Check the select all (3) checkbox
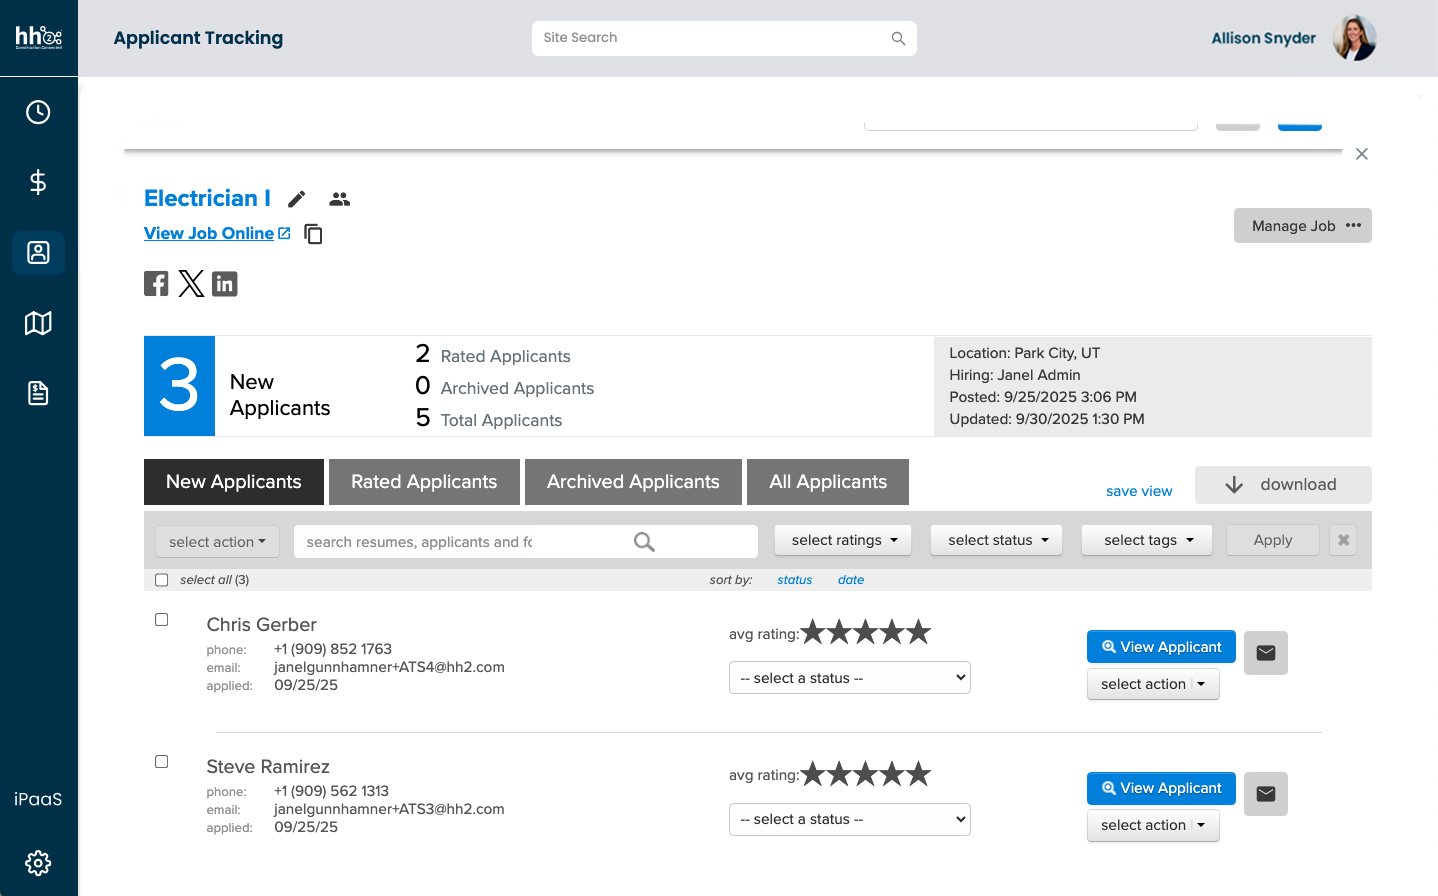The height and width of the screenshot is (896, 1438). pos(162,580)
